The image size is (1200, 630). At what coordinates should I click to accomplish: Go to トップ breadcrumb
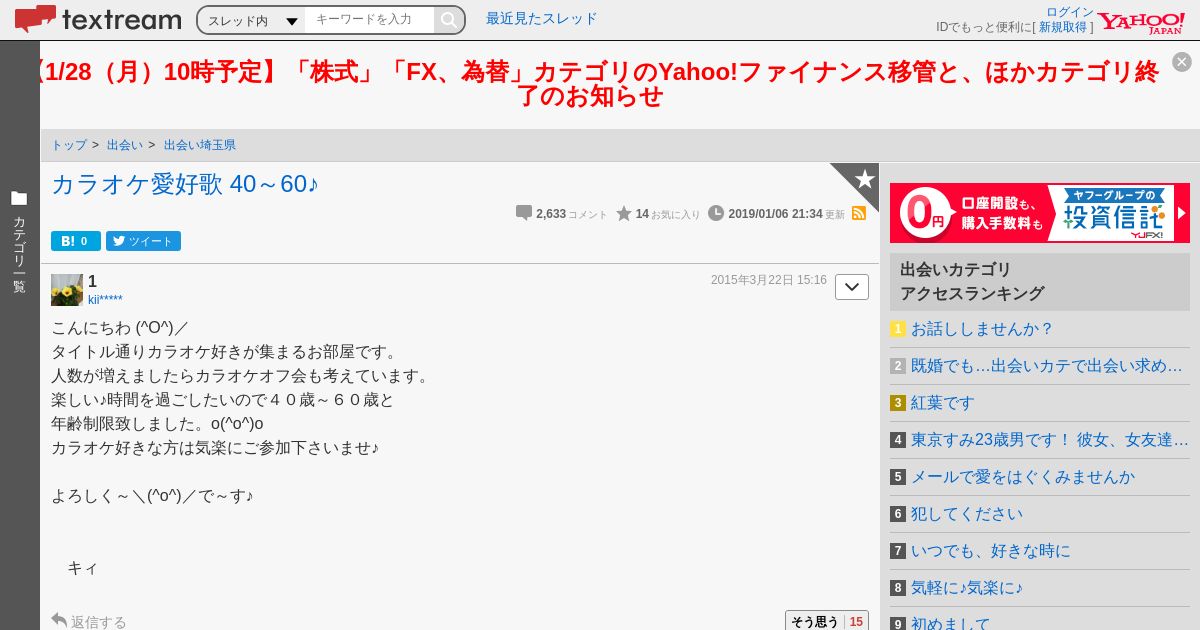tap(69, 145)
